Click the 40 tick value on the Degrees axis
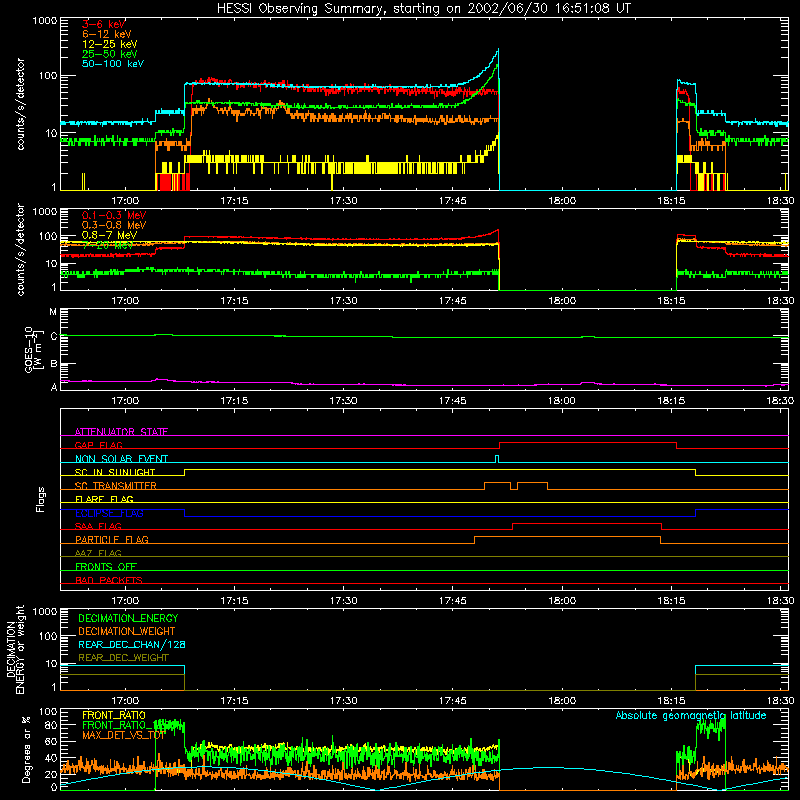The width and height of the screenshot is (800, 800). [x=51, y=758]
